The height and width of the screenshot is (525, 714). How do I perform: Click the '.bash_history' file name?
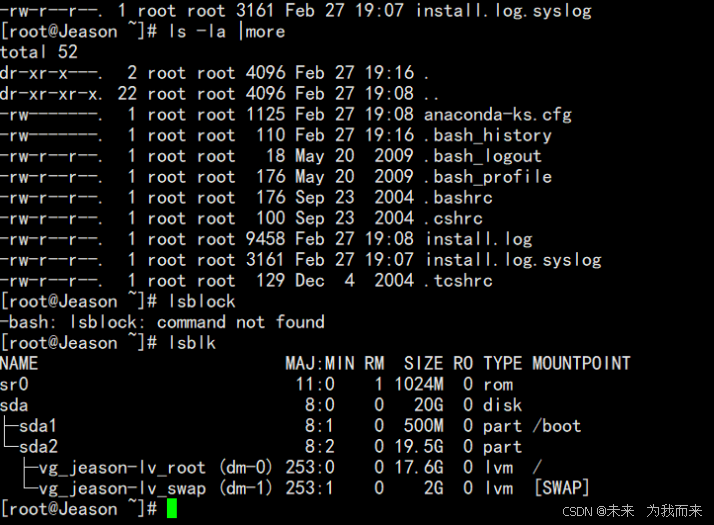coord(488,135)
